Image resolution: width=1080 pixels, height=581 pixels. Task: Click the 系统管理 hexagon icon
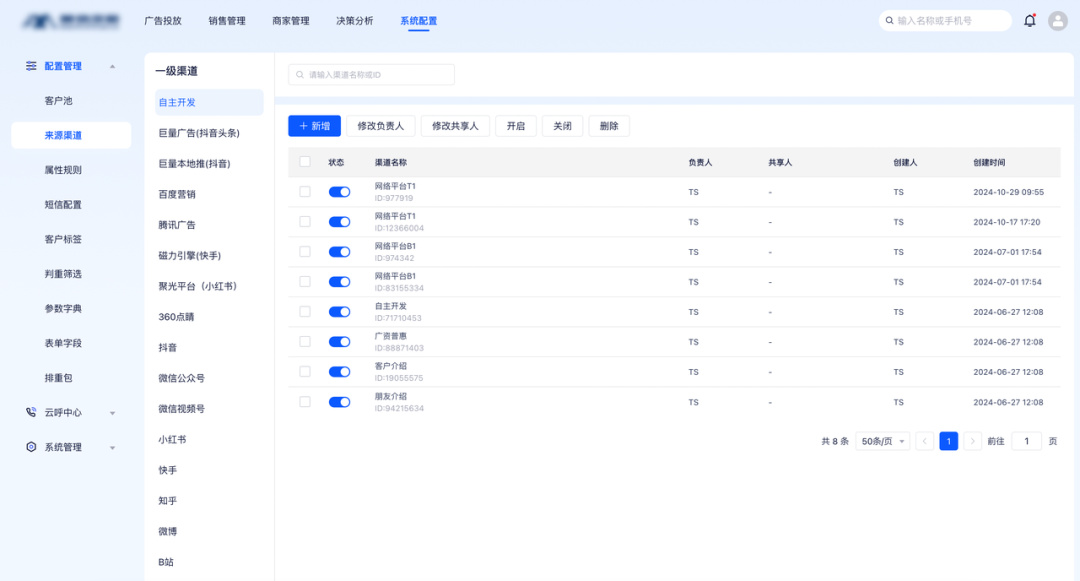(x=31, y=447)
